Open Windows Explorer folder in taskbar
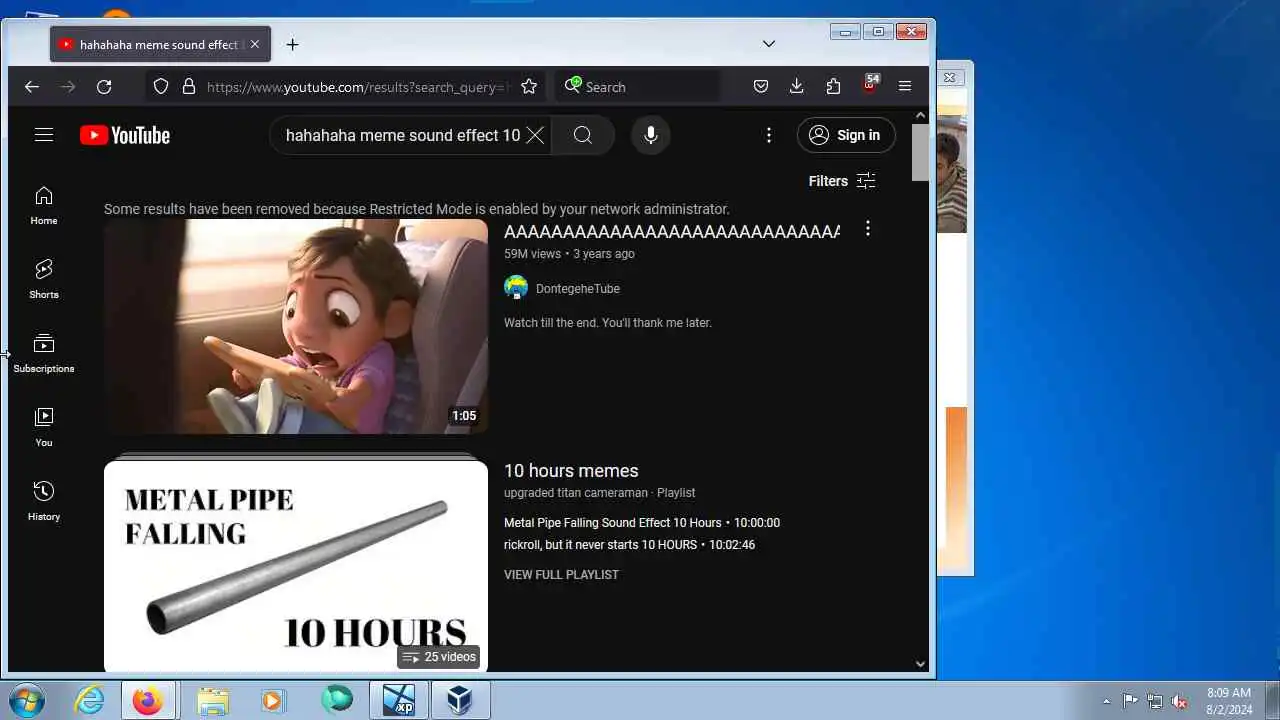This screenshot has height=720, width=1280. coord(212,700)
